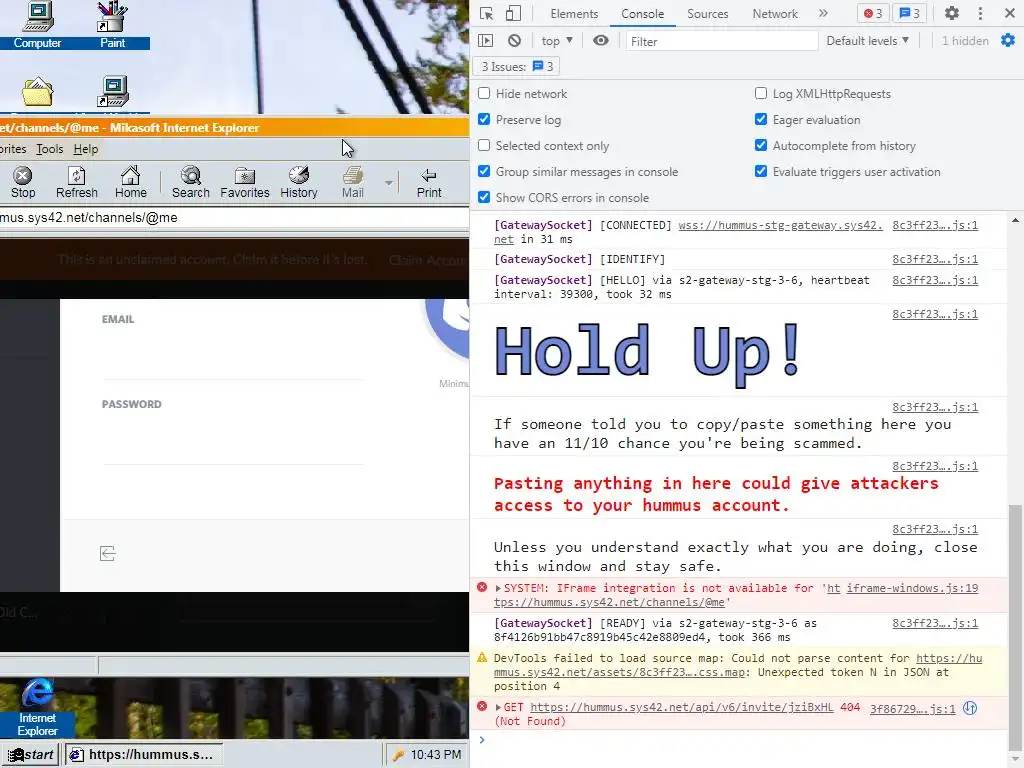Image resolution: width=1024 pixels, height=768 pixels.
Task: Open the Computer desktop icon
Action: tap(37, 25)
